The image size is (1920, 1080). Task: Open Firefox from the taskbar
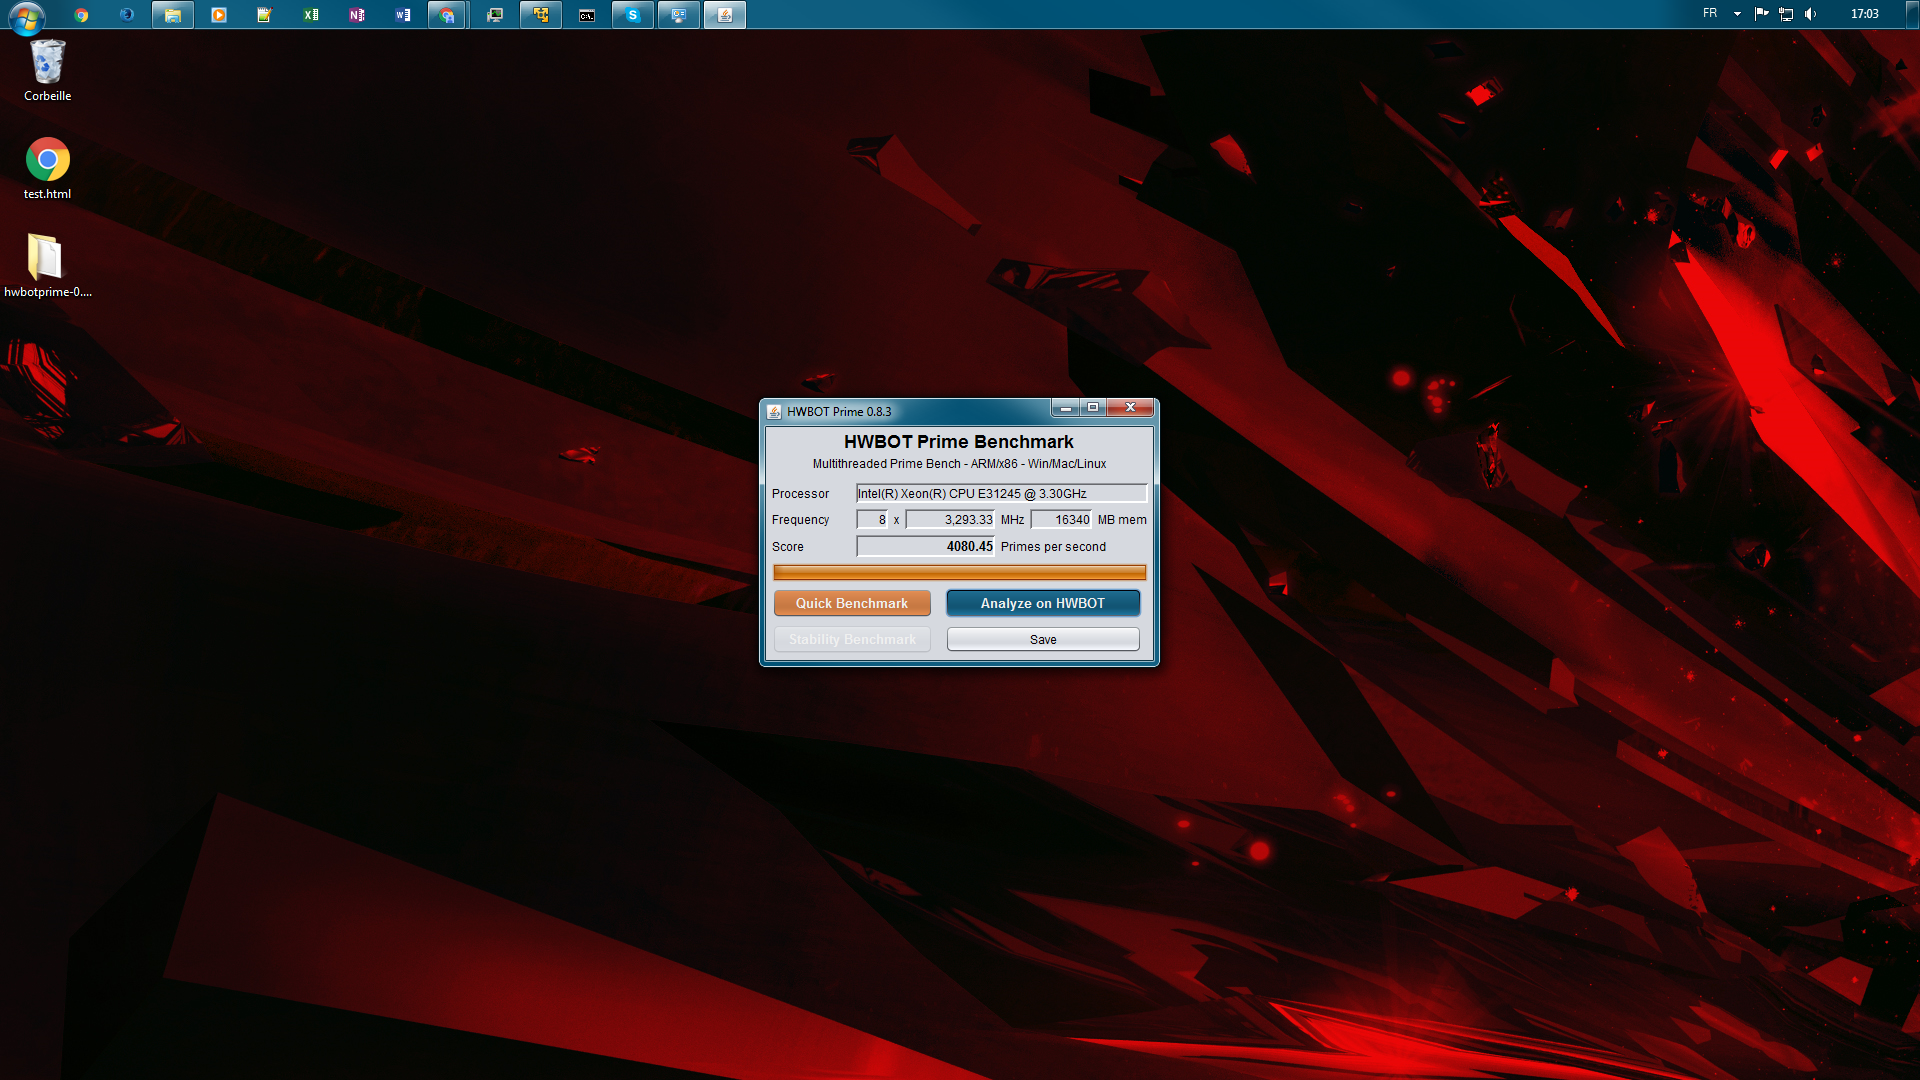(127, 15)
